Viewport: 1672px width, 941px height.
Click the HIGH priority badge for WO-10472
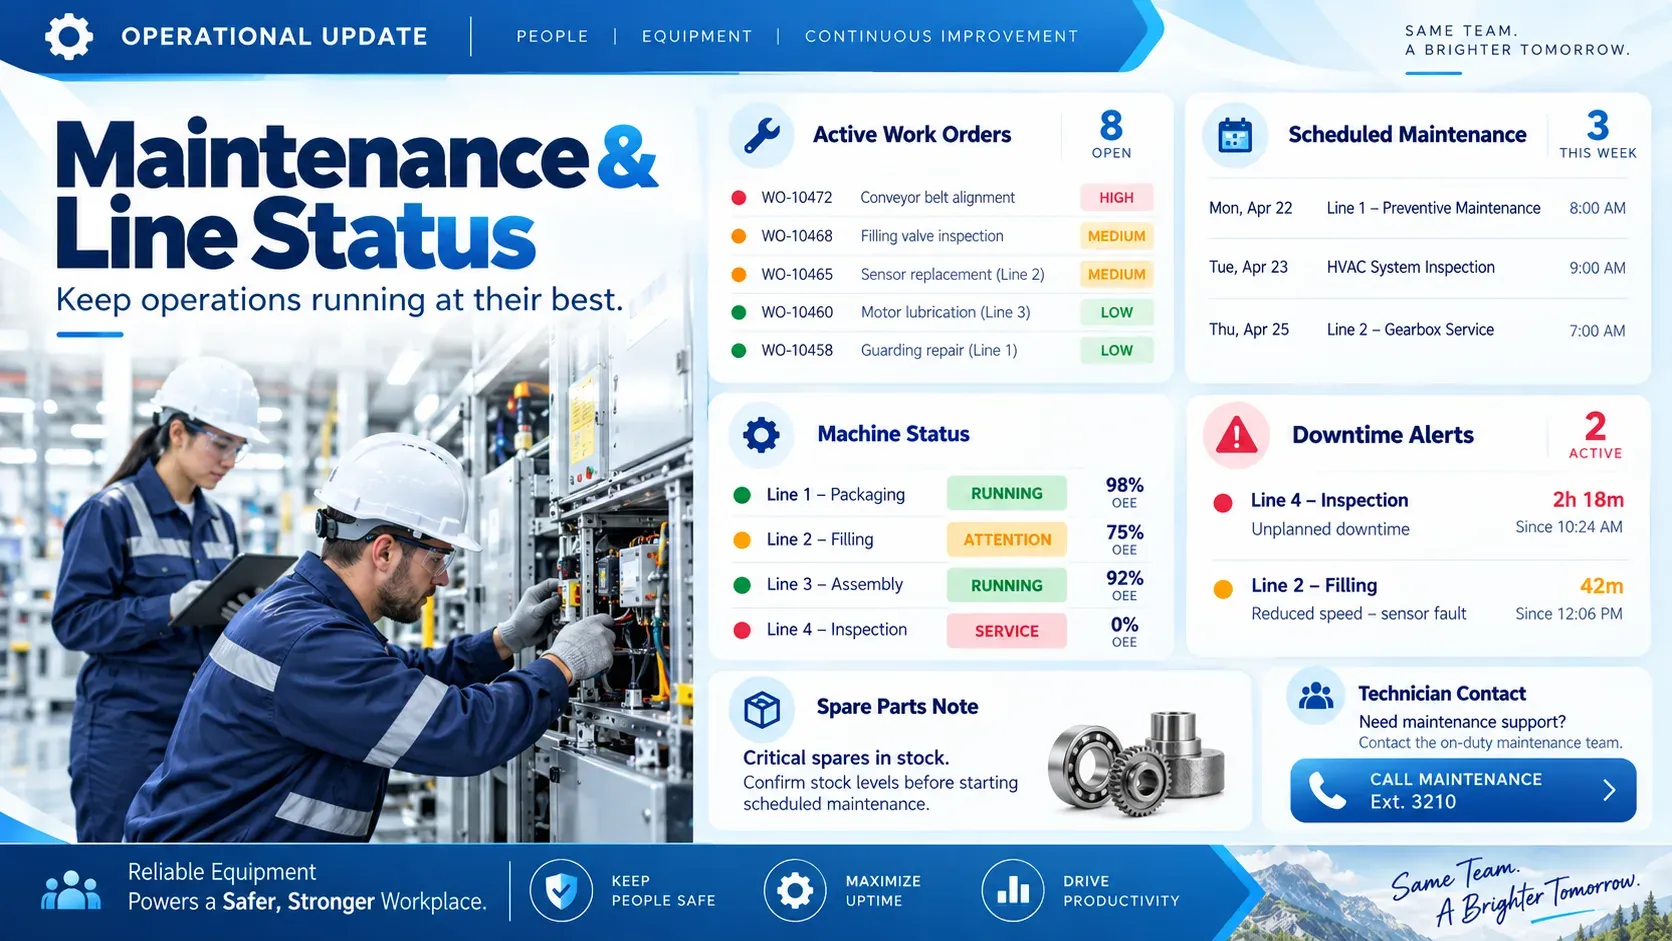(1117, 198)
